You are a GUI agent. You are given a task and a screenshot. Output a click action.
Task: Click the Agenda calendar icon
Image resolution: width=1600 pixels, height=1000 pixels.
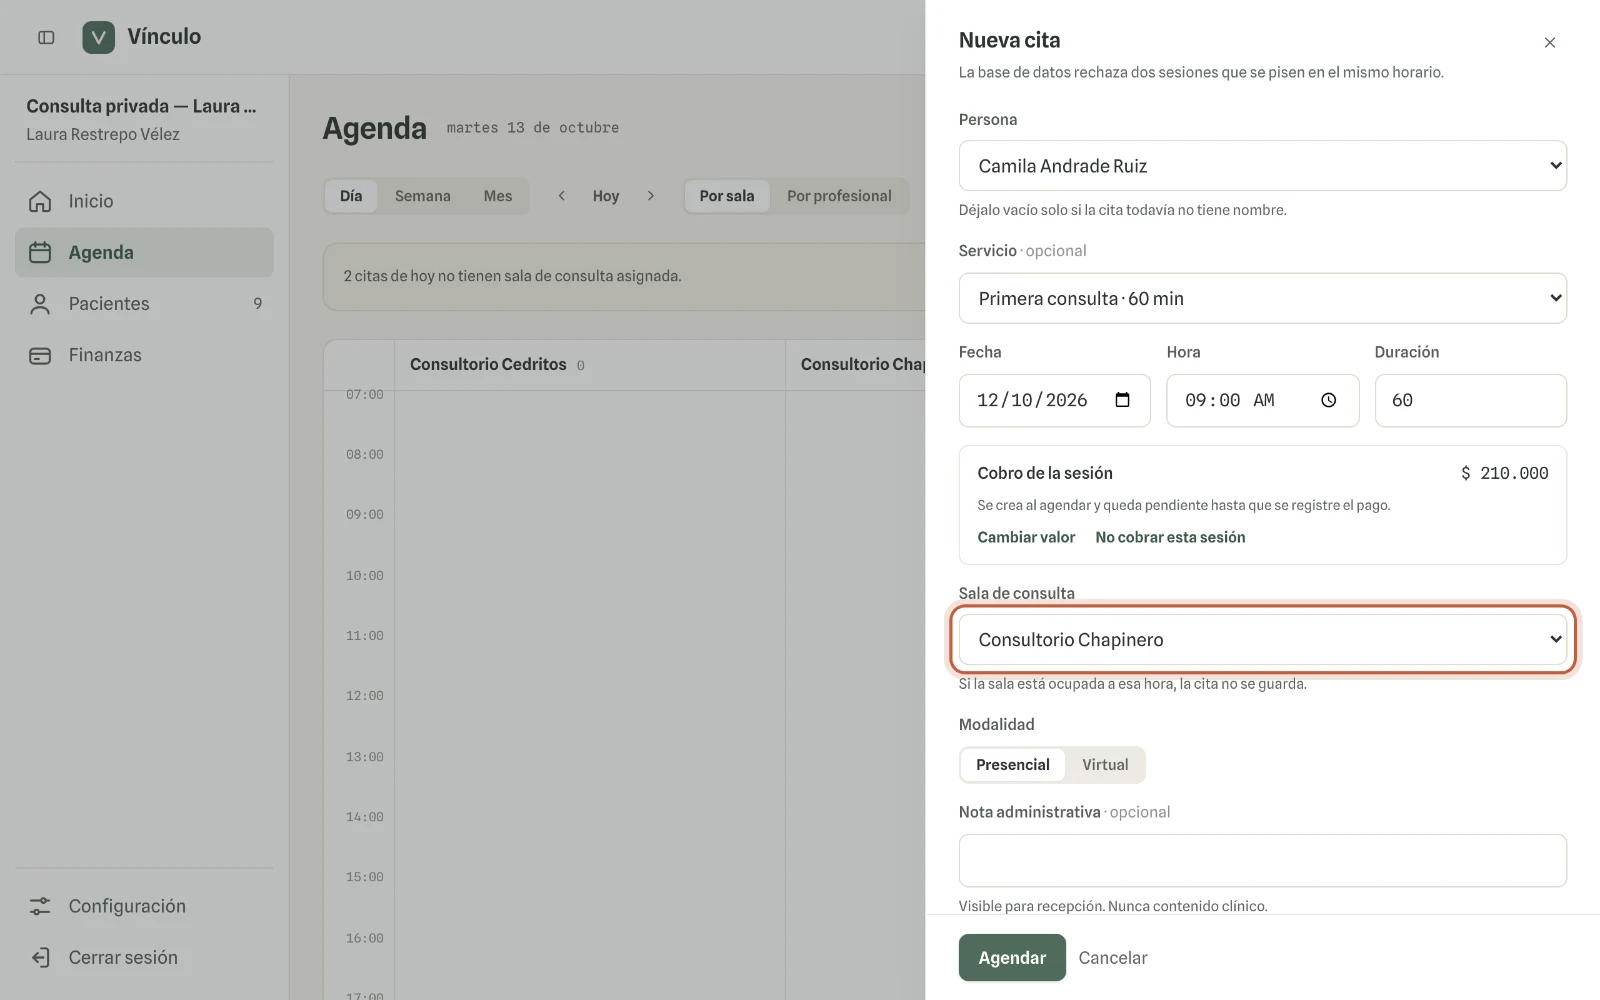40,252
